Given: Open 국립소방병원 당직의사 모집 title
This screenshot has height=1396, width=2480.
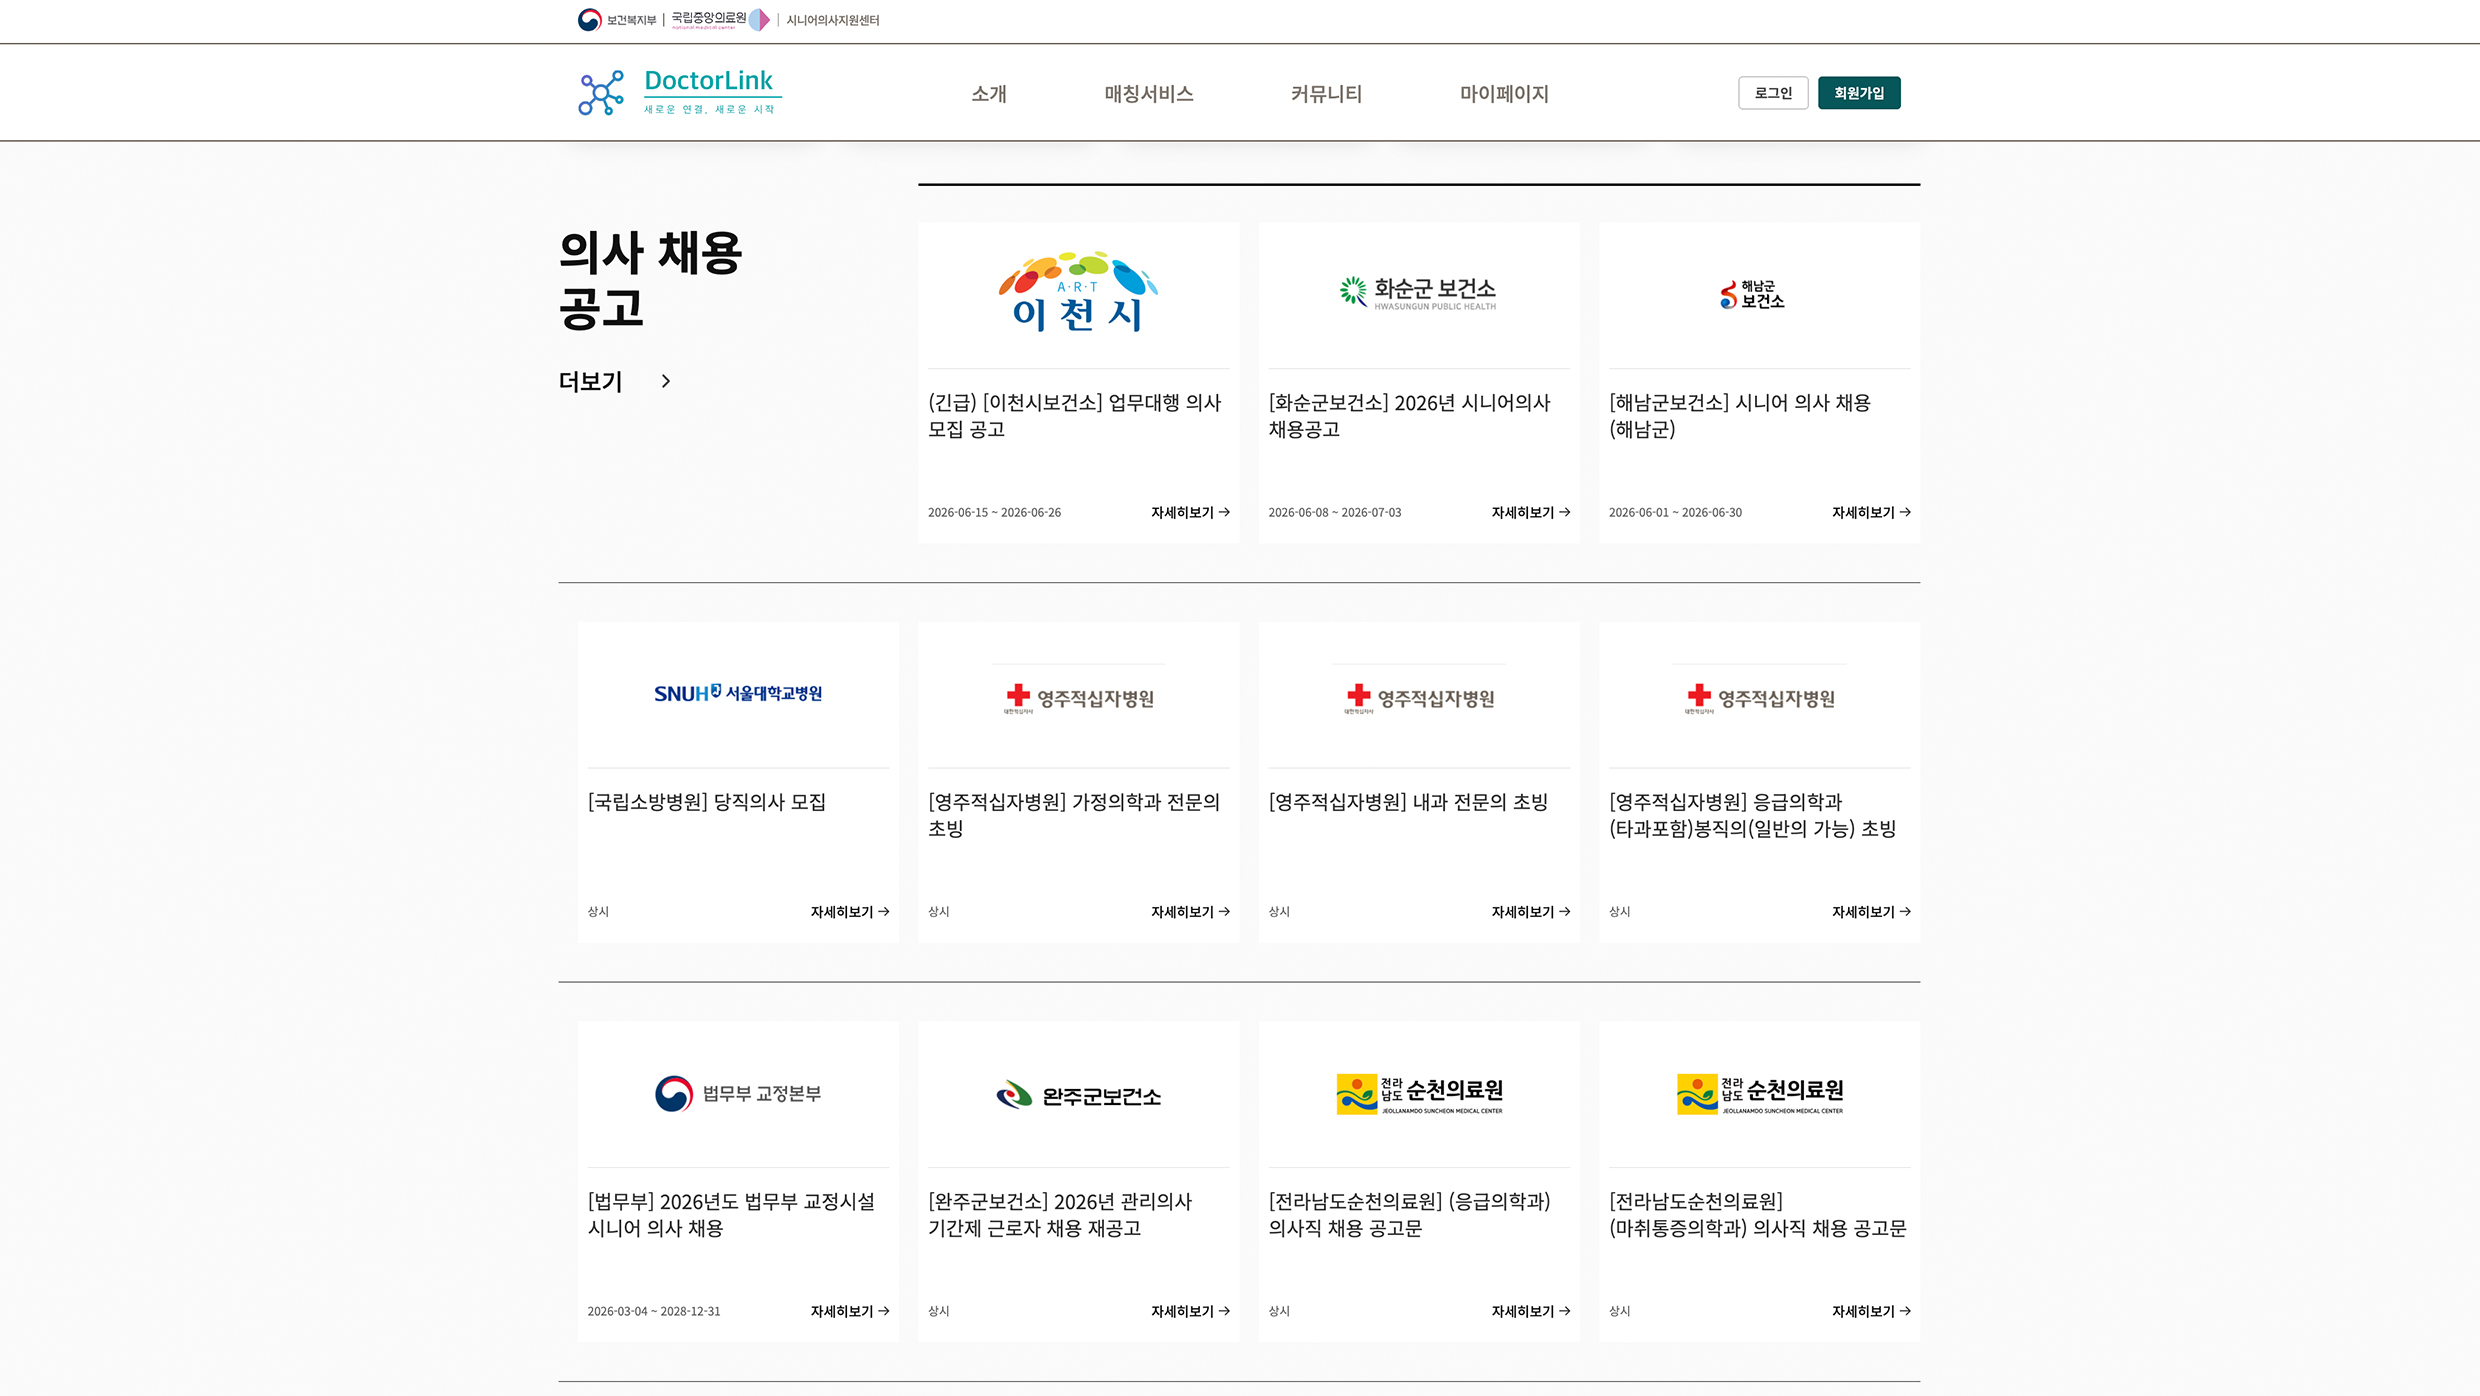Looking at the screenshot, I should [706, 802].
